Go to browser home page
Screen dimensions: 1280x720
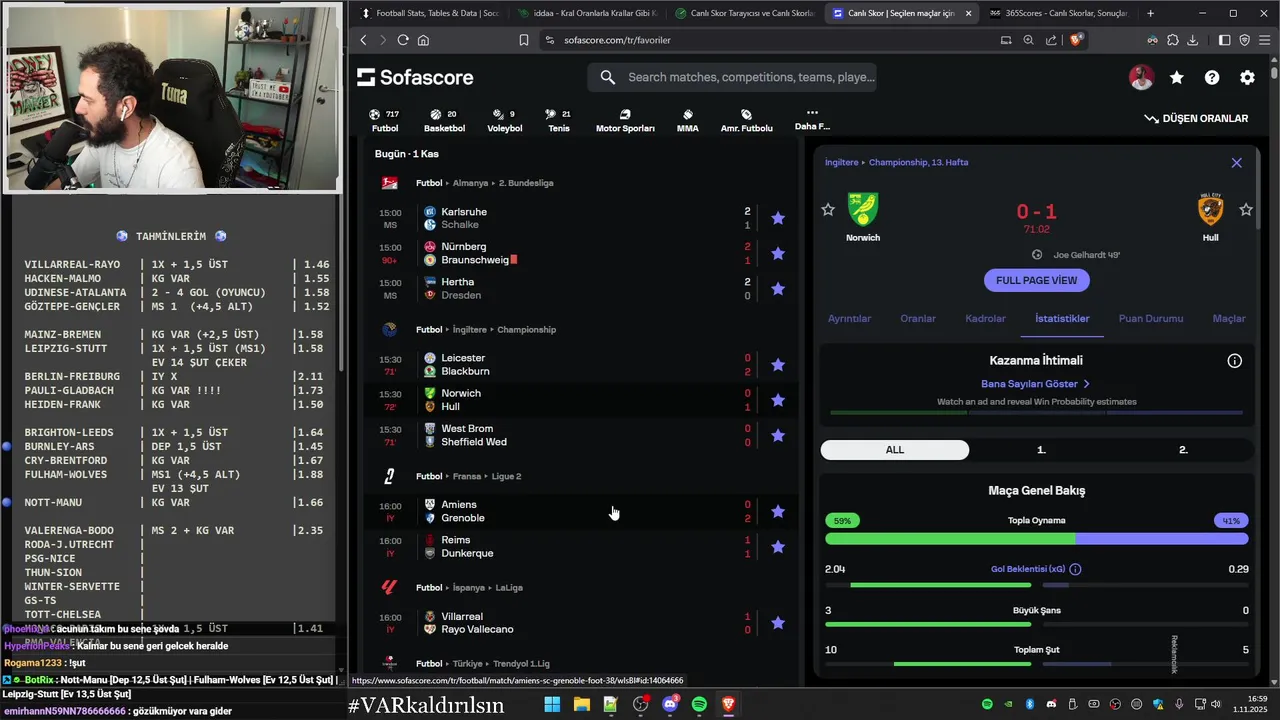423,40
